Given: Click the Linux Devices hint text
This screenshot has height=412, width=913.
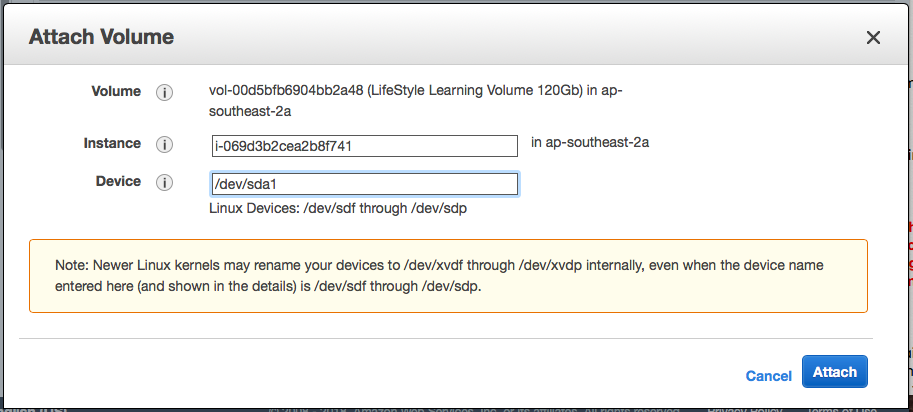Looking at the screenshot, I should (x=338, y=208).
